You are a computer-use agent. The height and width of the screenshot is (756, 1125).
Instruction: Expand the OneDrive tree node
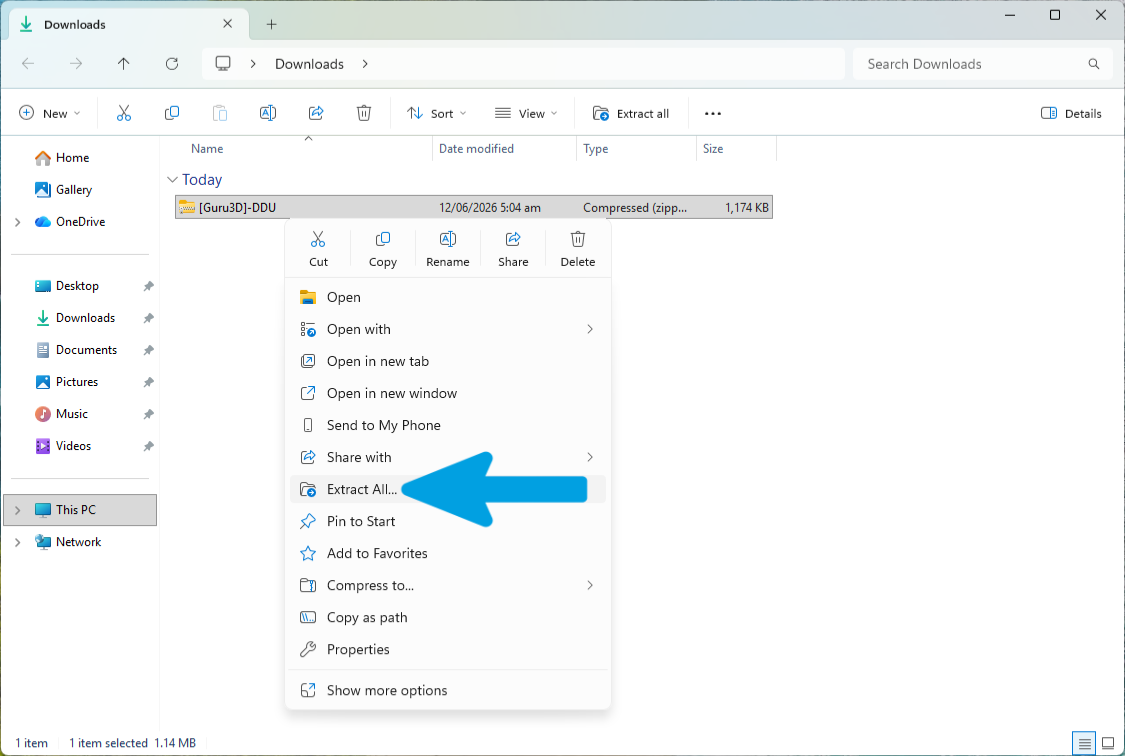click(x=17, y=222)
